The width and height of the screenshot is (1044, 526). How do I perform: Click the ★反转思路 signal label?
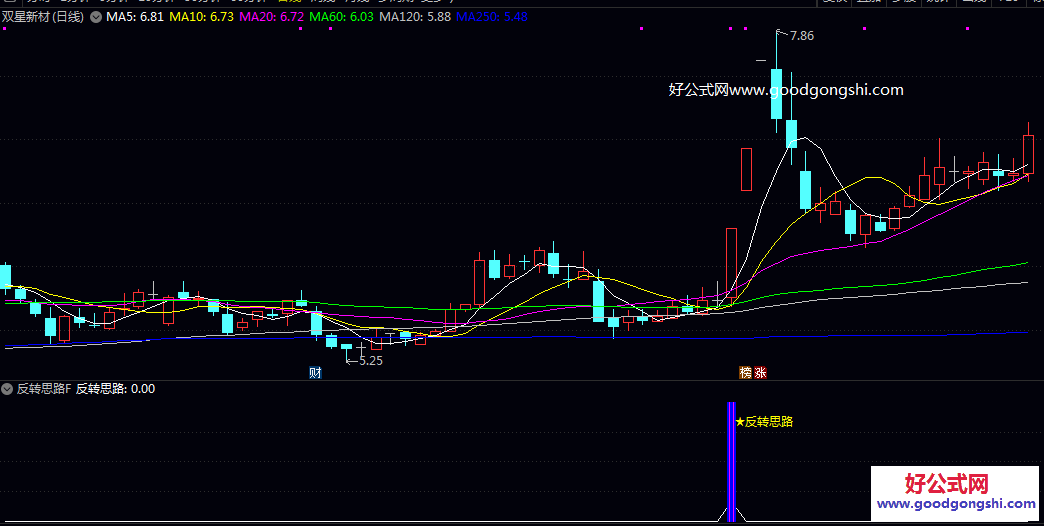[764, 421]
